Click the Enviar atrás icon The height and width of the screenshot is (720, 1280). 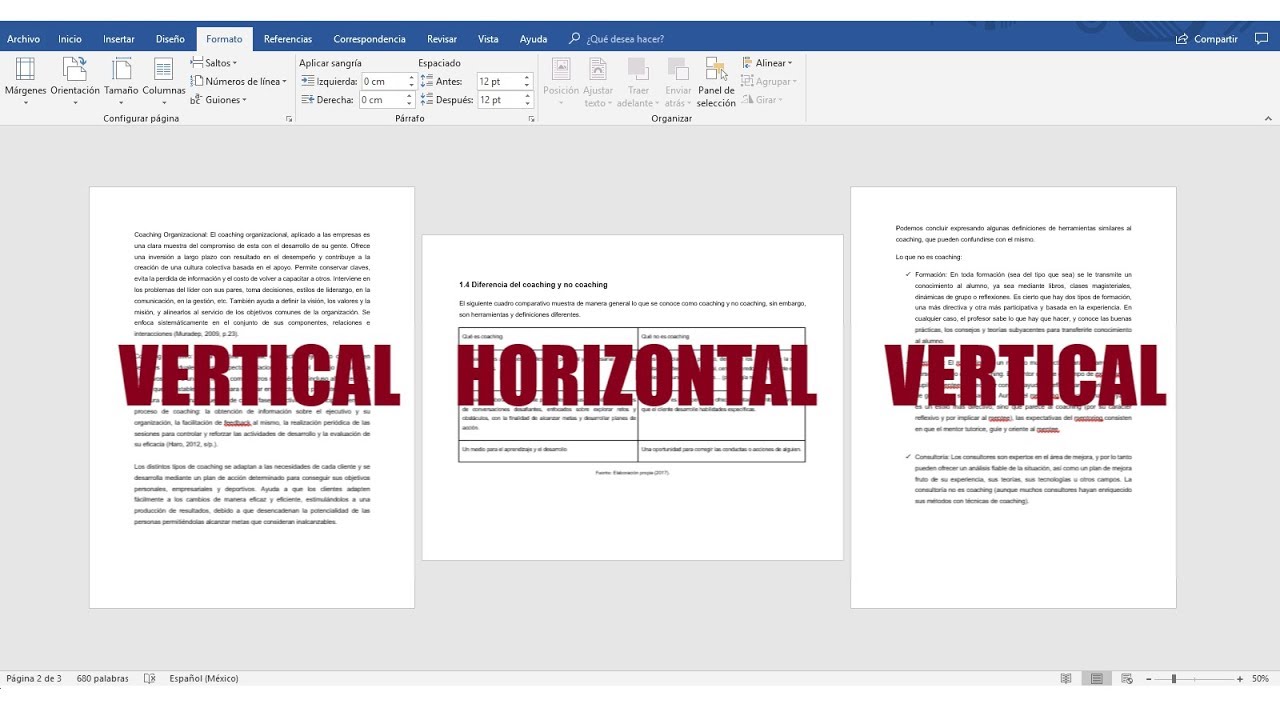[678, 69]
